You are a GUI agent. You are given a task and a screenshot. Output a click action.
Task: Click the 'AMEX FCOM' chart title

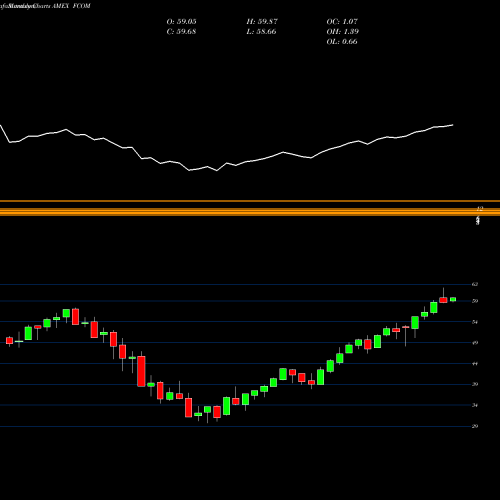tap(71, 6)
